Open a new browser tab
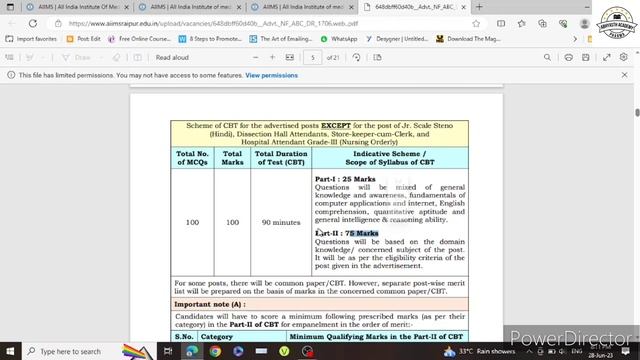Screen dimensions: 640x360 pyautogui.click(x=479, y=7)
